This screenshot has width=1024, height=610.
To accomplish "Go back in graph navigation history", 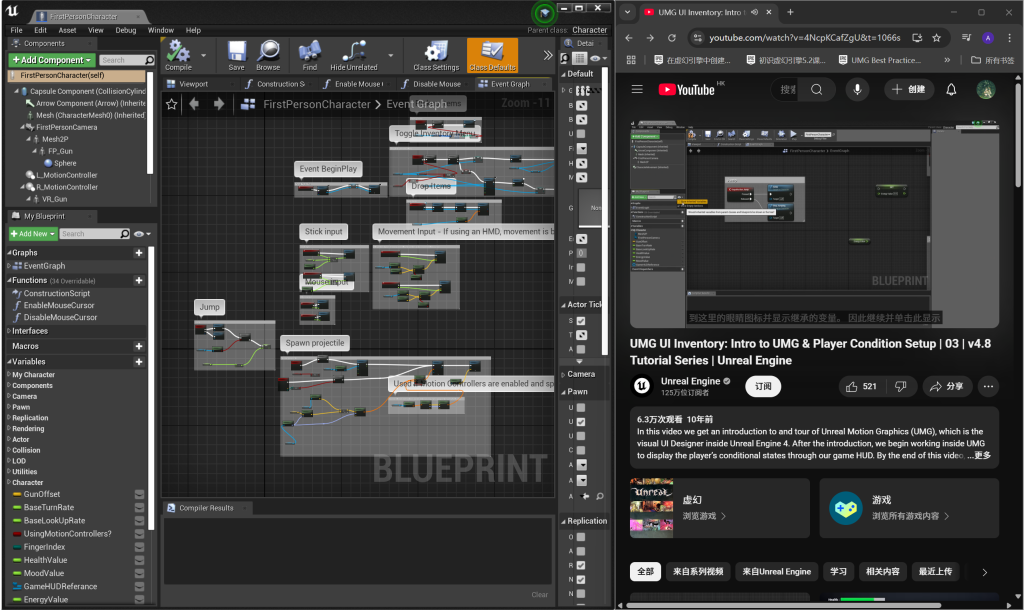I will click(x=194, y=104).
